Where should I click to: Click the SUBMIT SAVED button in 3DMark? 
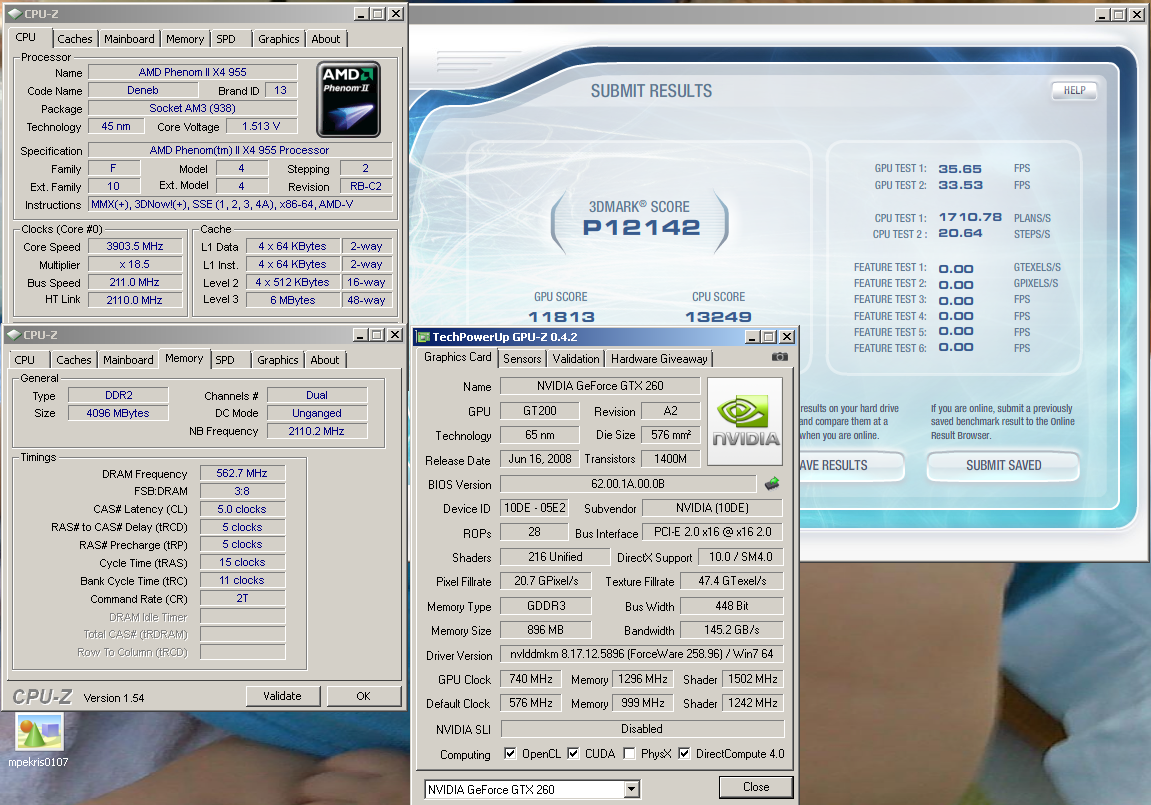coord(1003,465)
